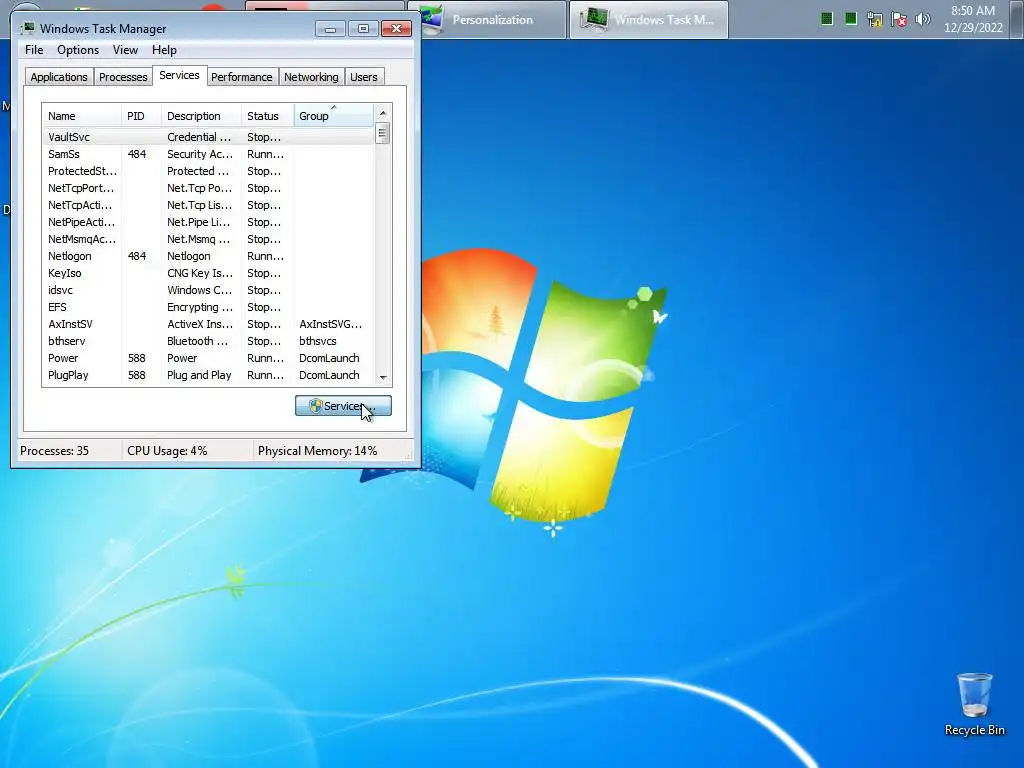Switch to the Networking tab
This screenshot has width=1024, height=768.
[311, 76]
